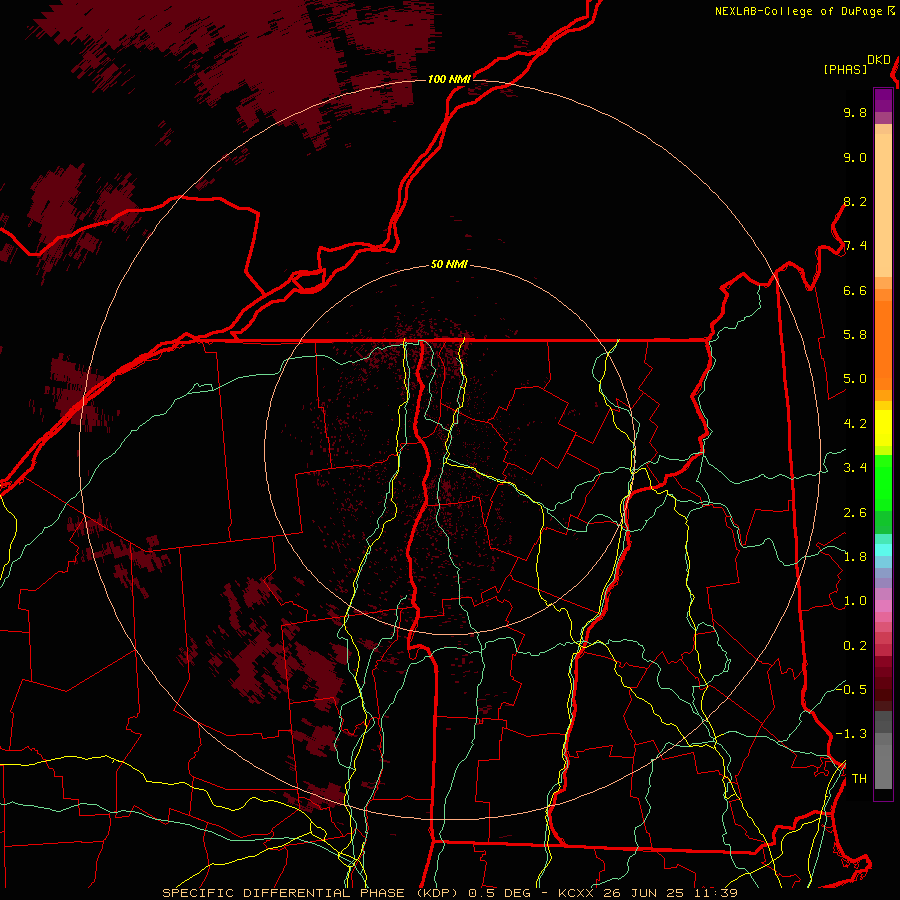Select the 9.8 value on color scale
The image size is (900, 900).
tap(855, 112)
